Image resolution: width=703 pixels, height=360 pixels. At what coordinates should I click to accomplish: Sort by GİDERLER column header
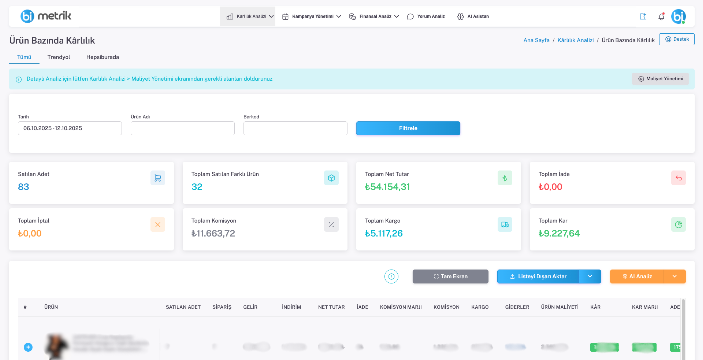(517, 307)
